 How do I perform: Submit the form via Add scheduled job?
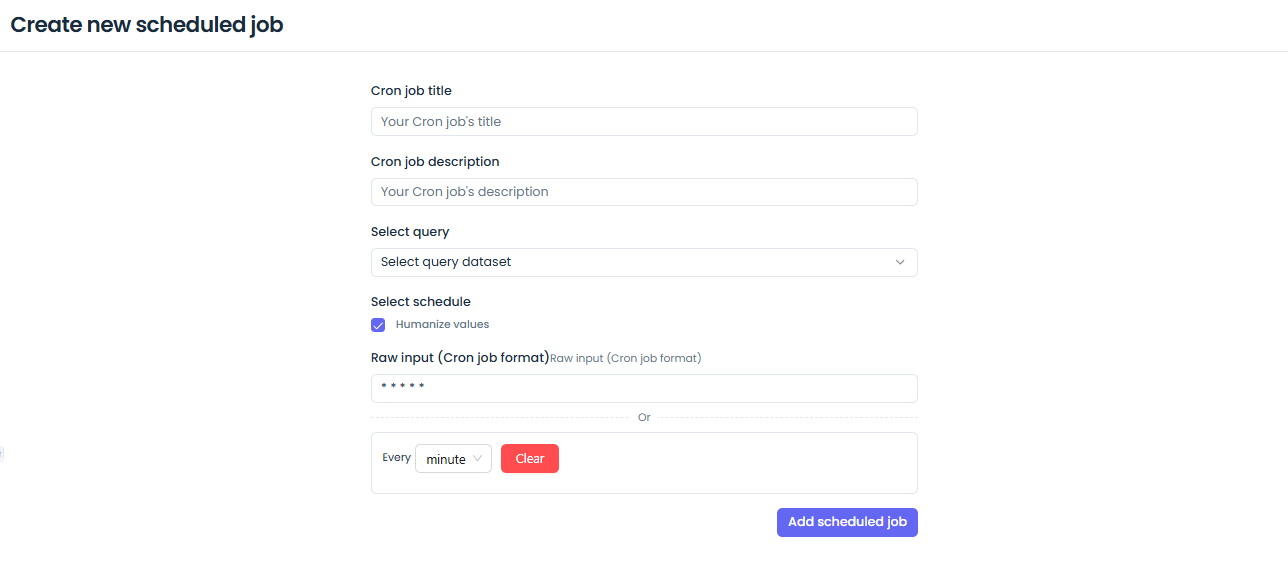pyautogui.click(x=847, y=521)
